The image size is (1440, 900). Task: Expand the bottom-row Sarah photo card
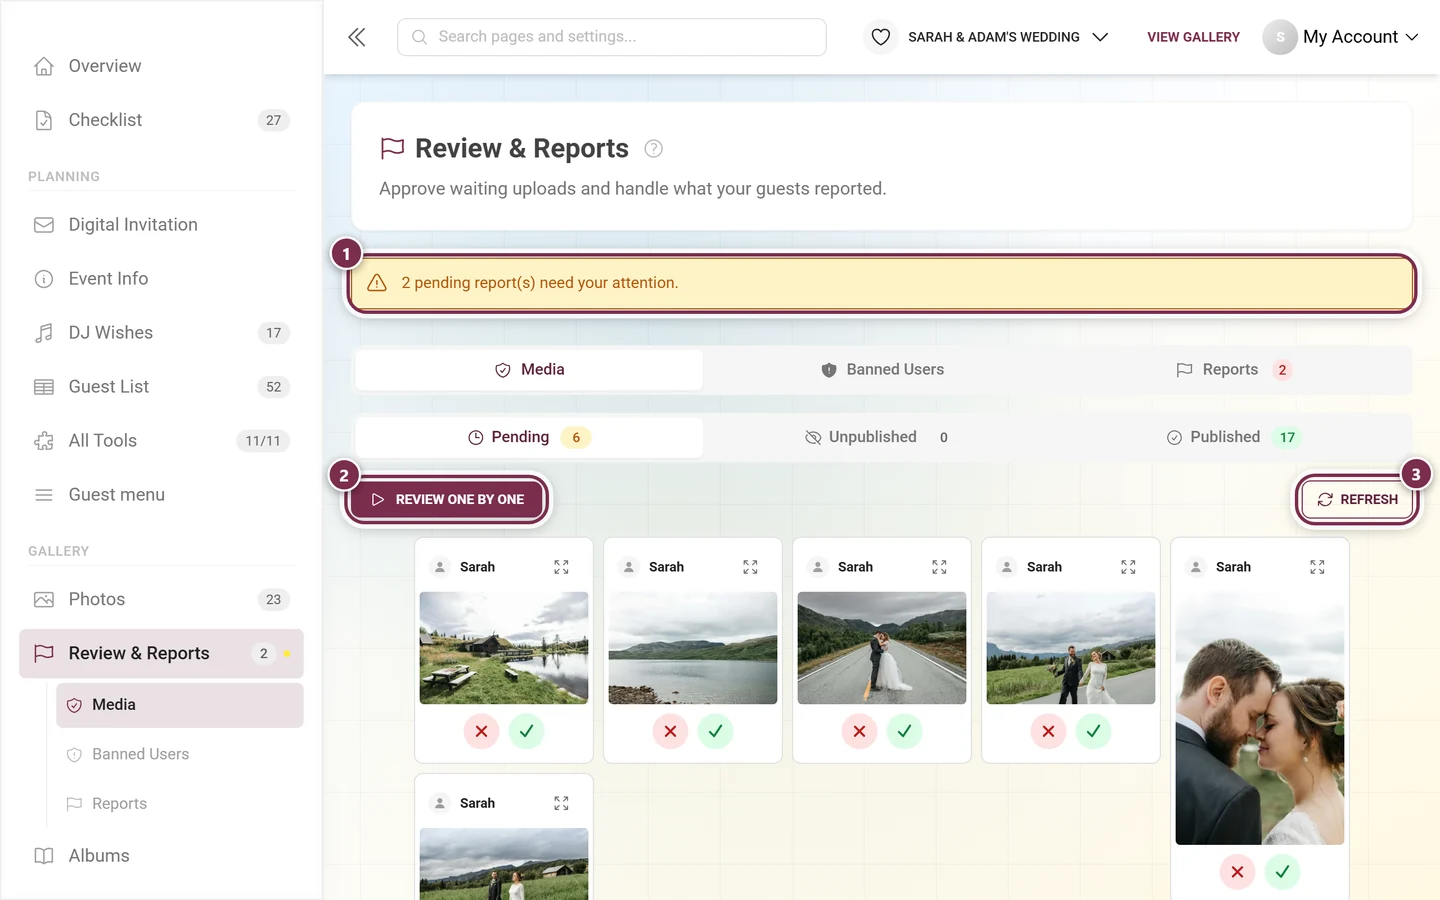coord(561,803)
